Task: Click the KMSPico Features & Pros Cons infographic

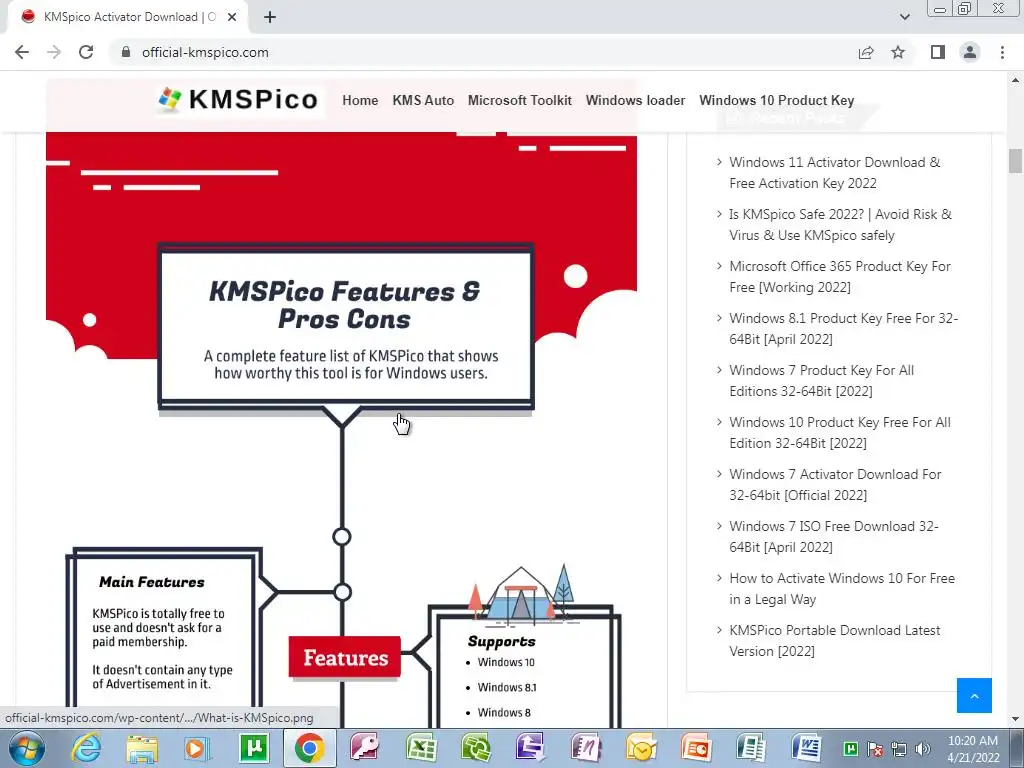Action: tap(341, 431)
